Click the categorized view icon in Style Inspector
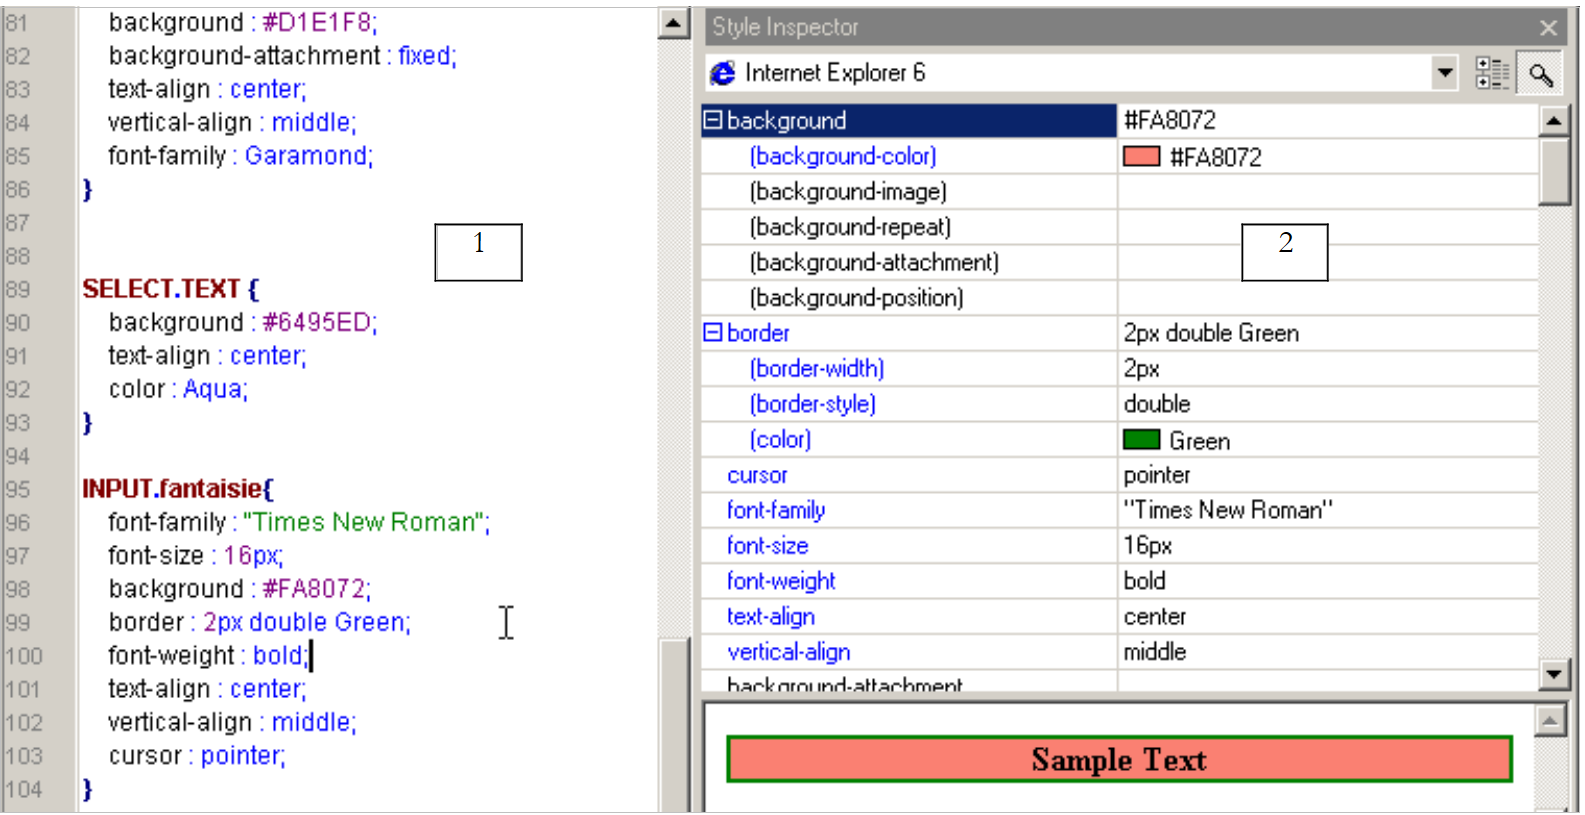This screenshot has width=1585, height=815. click(1491, 73)
